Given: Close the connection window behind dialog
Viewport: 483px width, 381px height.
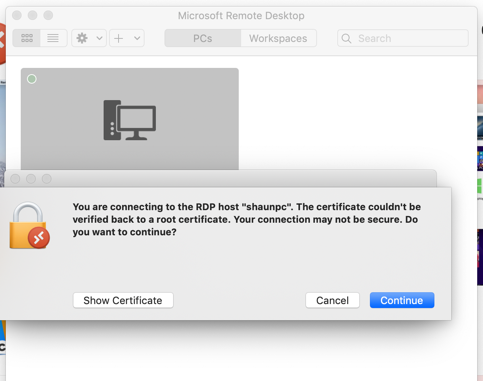Looking at the screenshot, I should click(x=15, y=179).
